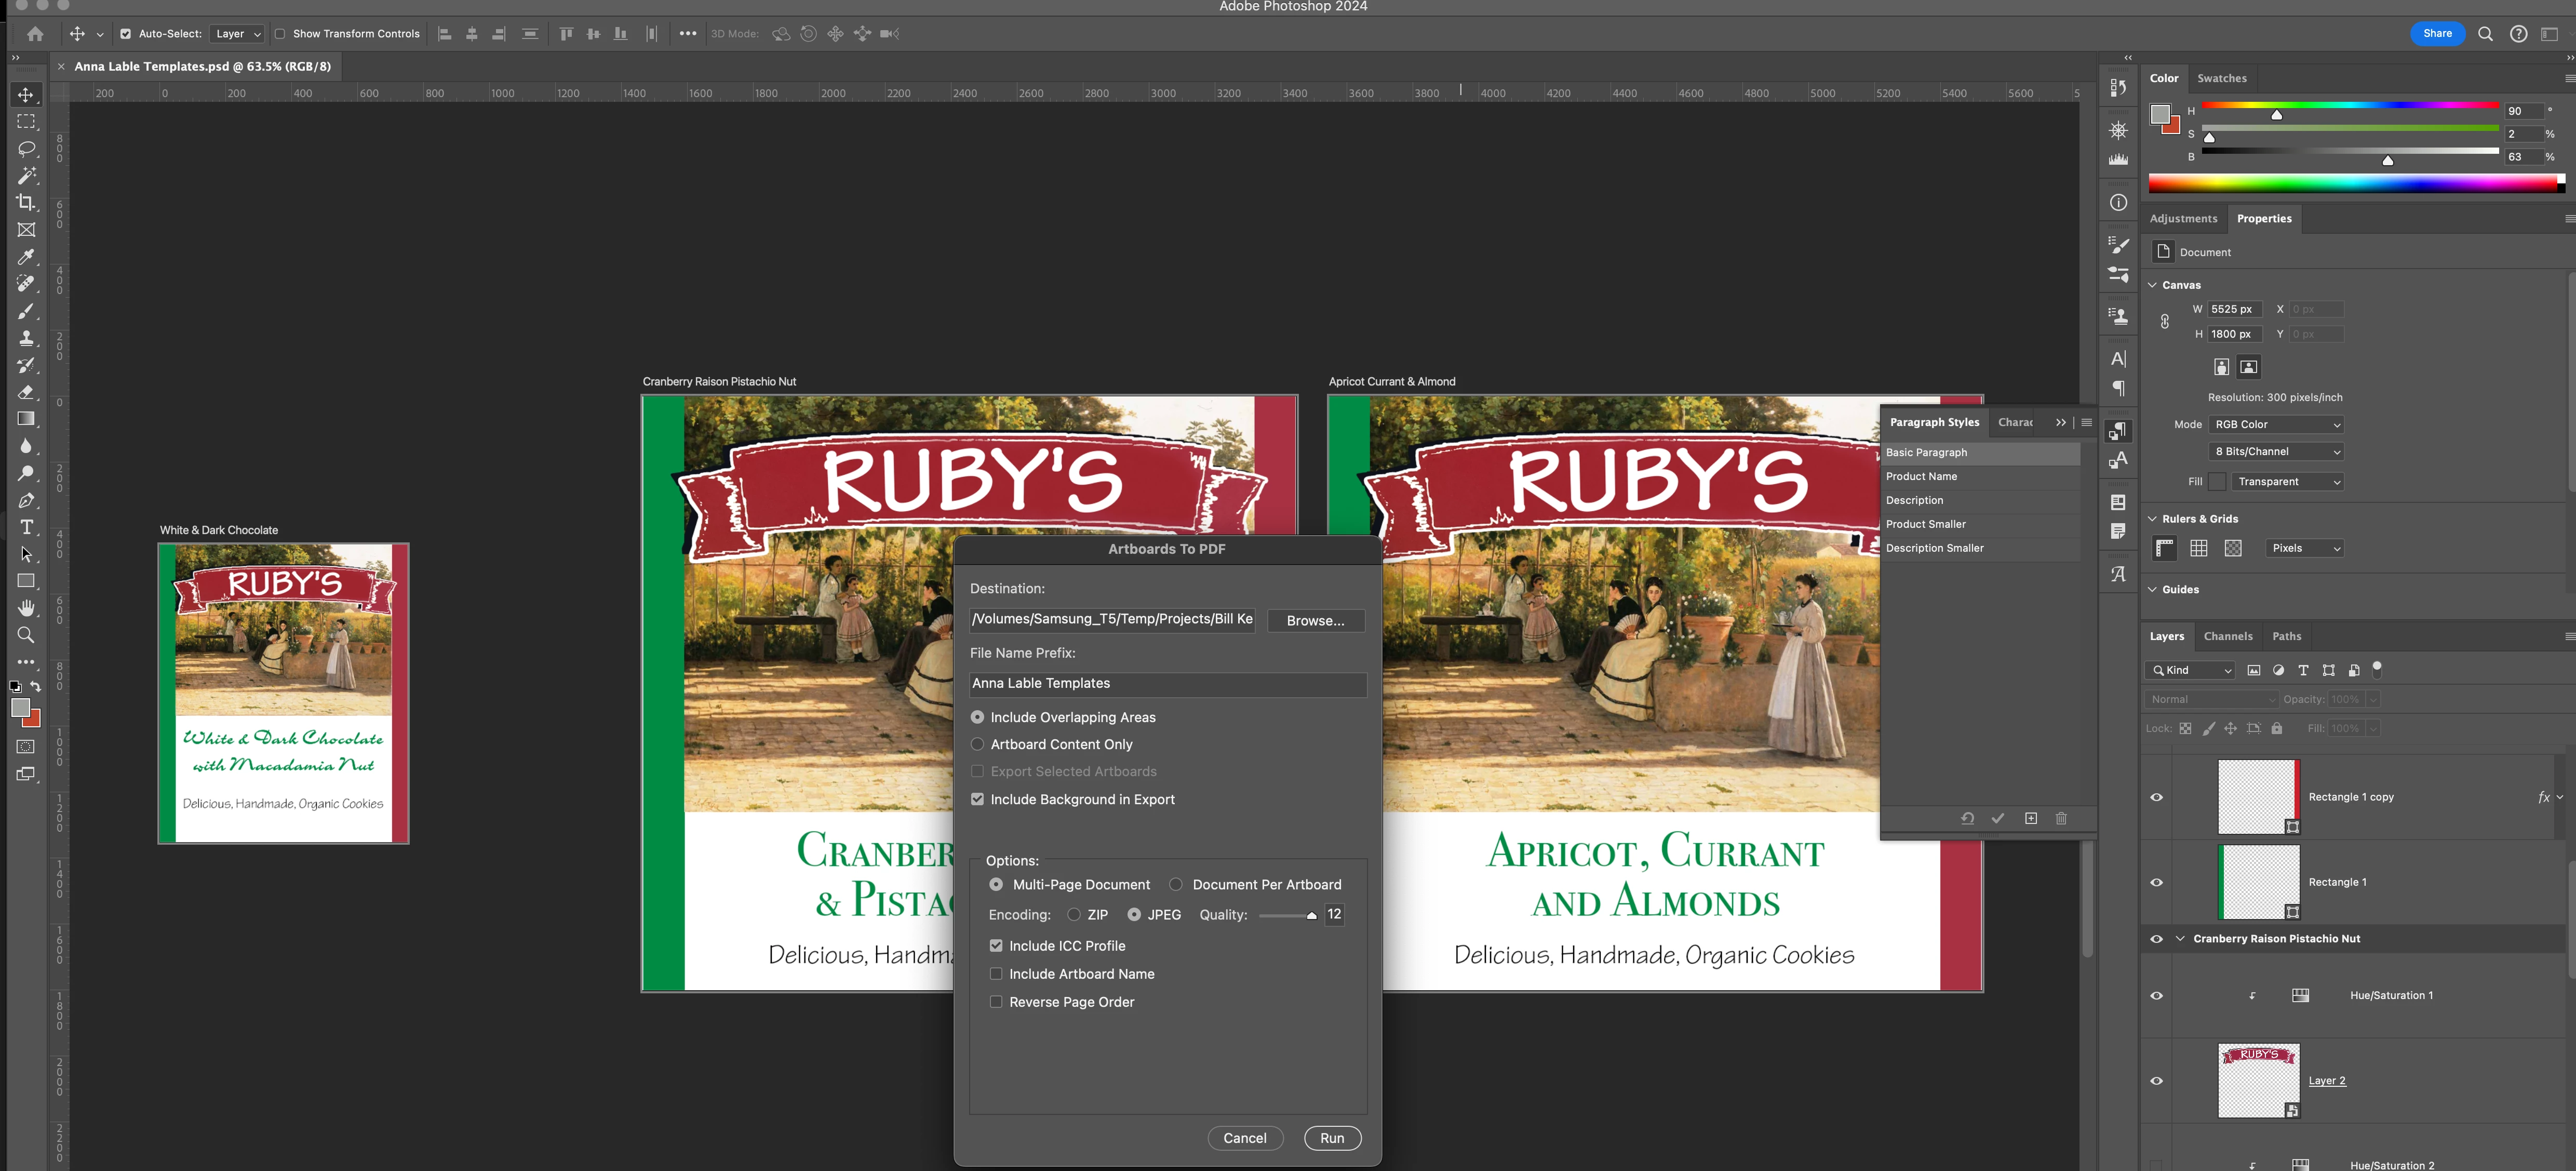Click the search icon next to Share
Screen dimensions: 2576x1171
[2484, 34]
